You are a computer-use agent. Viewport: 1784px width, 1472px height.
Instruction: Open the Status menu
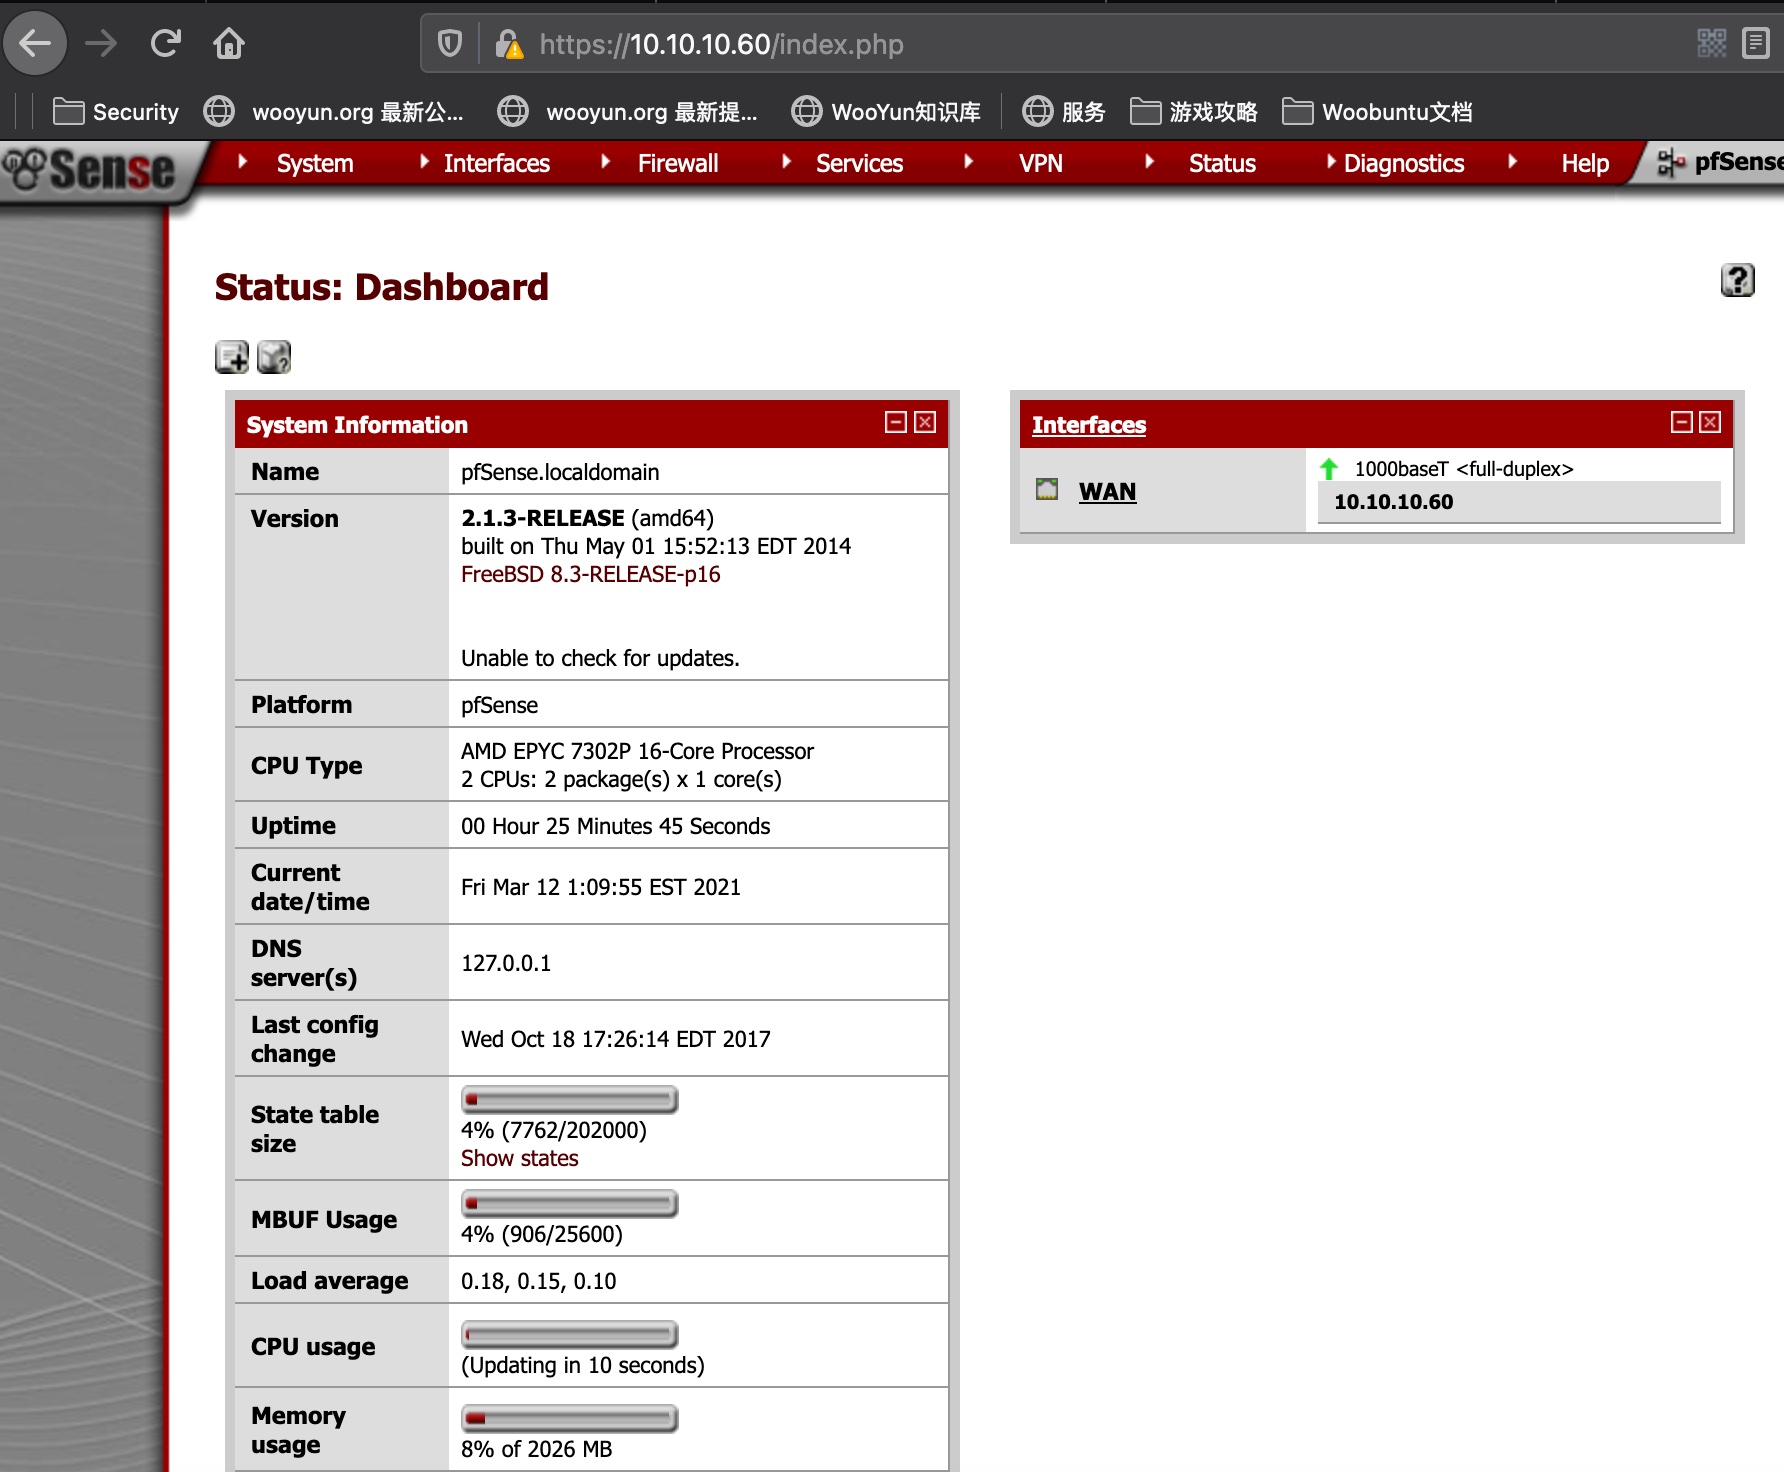point(1222,163)
